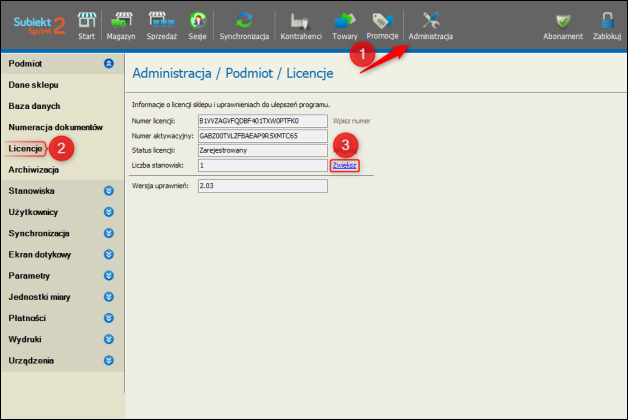Open Dane sklepu in sidebar
The image size is (628, 420).
(34, 85)
